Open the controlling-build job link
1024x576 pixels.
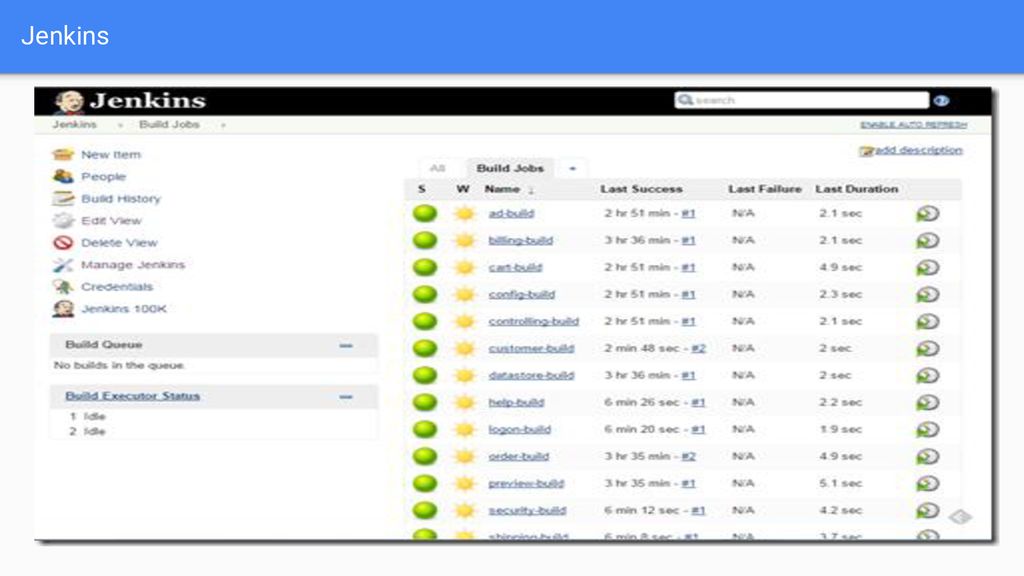click(x=534, y=321)
